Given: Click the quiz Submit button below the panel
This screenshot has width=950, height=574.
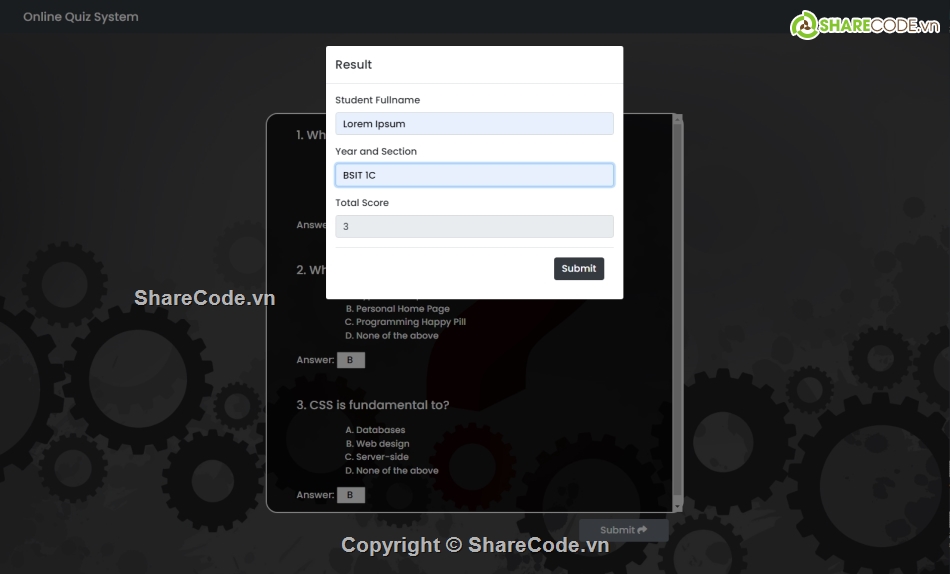Looking at the screenshot, I should (x=623, y=530).
